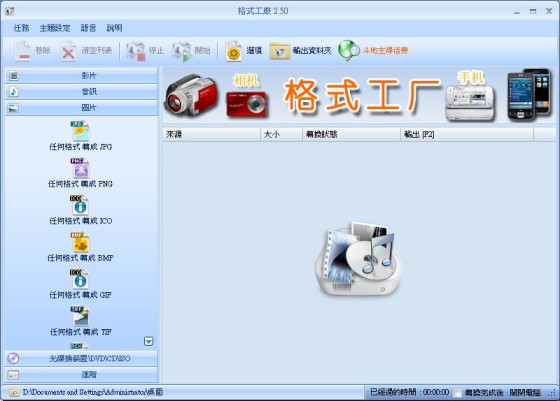Viewport: 560px width, 401px height.
Task: Click the '任何格式 轉成 BMP' label
Action: [81, 258]
